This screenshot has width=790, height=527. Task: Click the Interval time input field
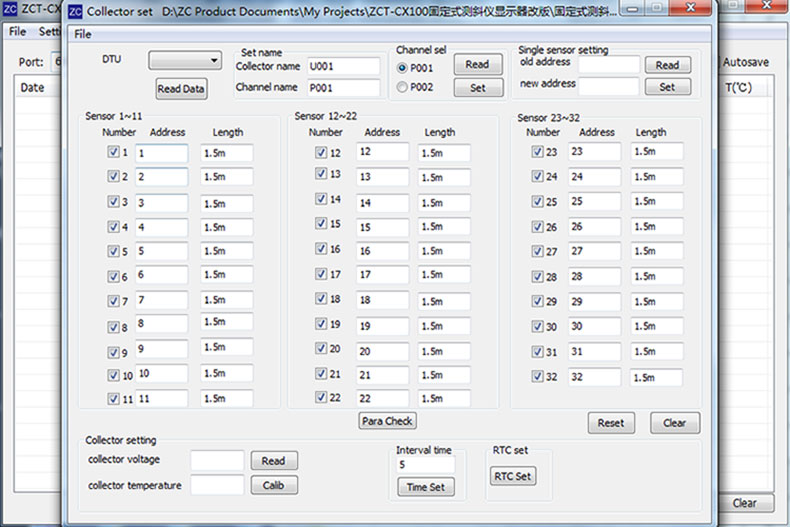425,465
